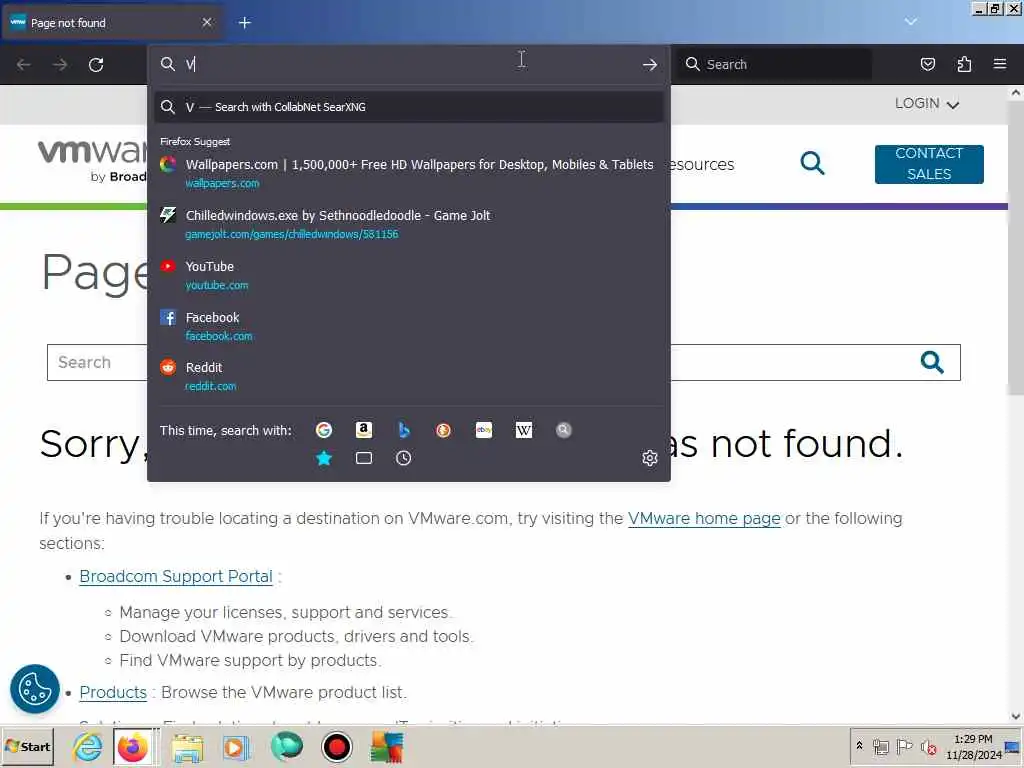Click the CONTACT SALES button
This screenshot has width=1024, height=768.
pos(929,164)
